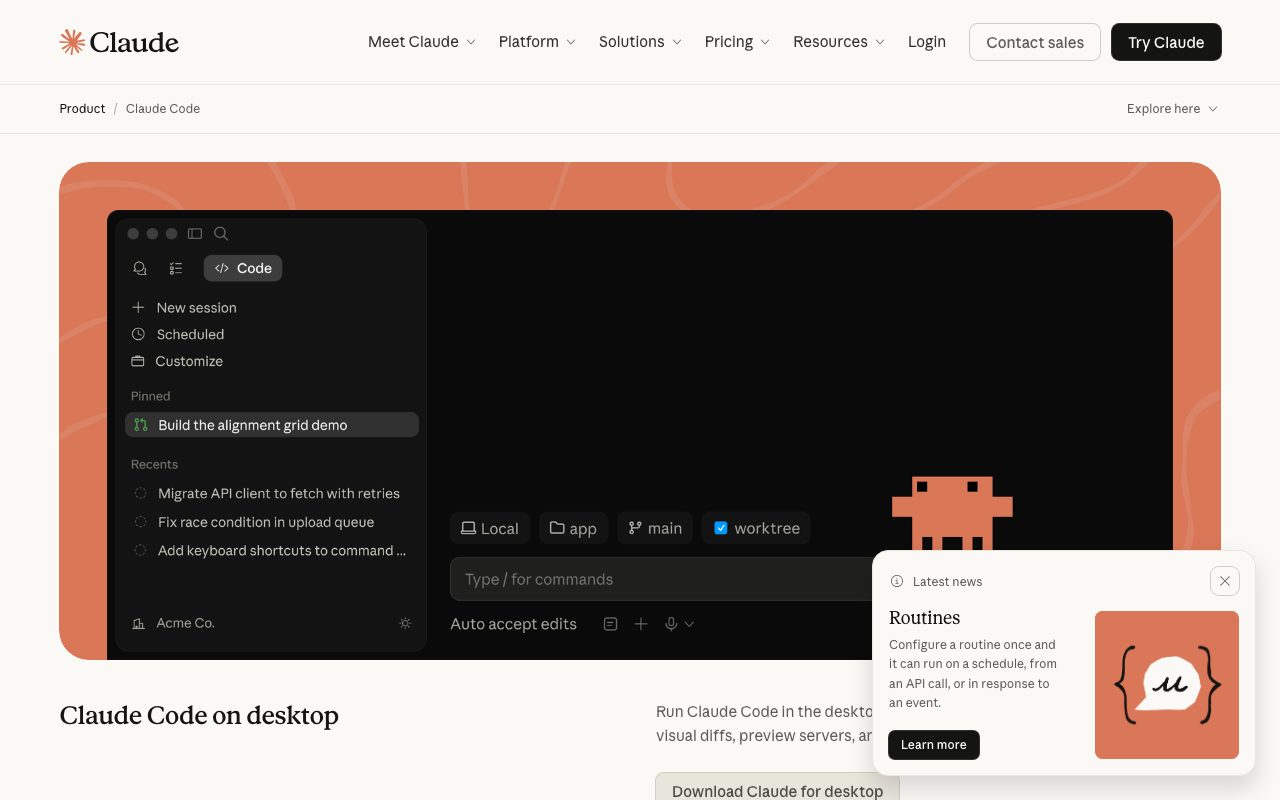This screenshot has height=800, width=1280.
Task: Switch to the Code tab
Action: point(243,268)
